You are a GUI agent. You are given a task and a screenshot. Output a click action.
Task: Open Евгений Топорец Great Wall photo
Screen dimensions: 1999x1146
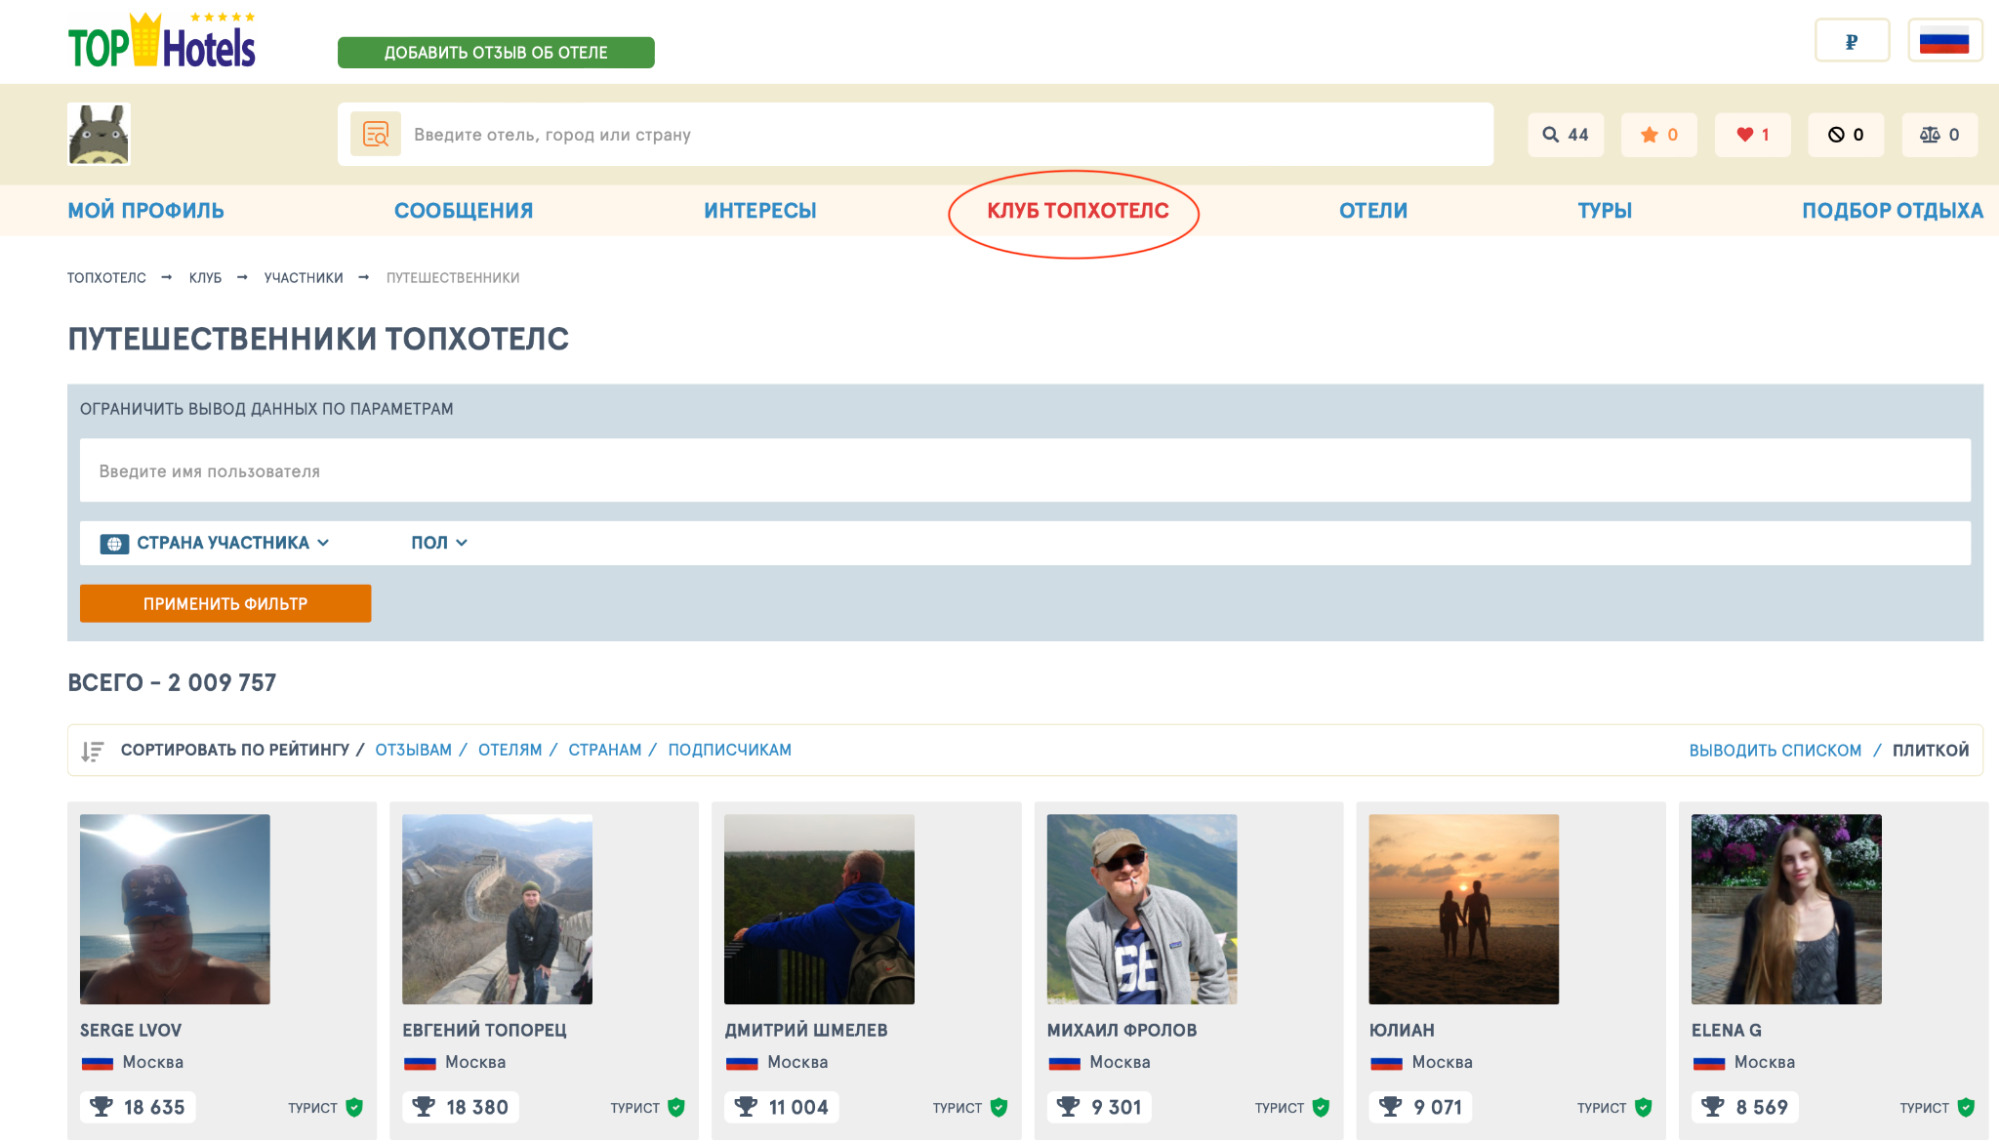[497, 909]
